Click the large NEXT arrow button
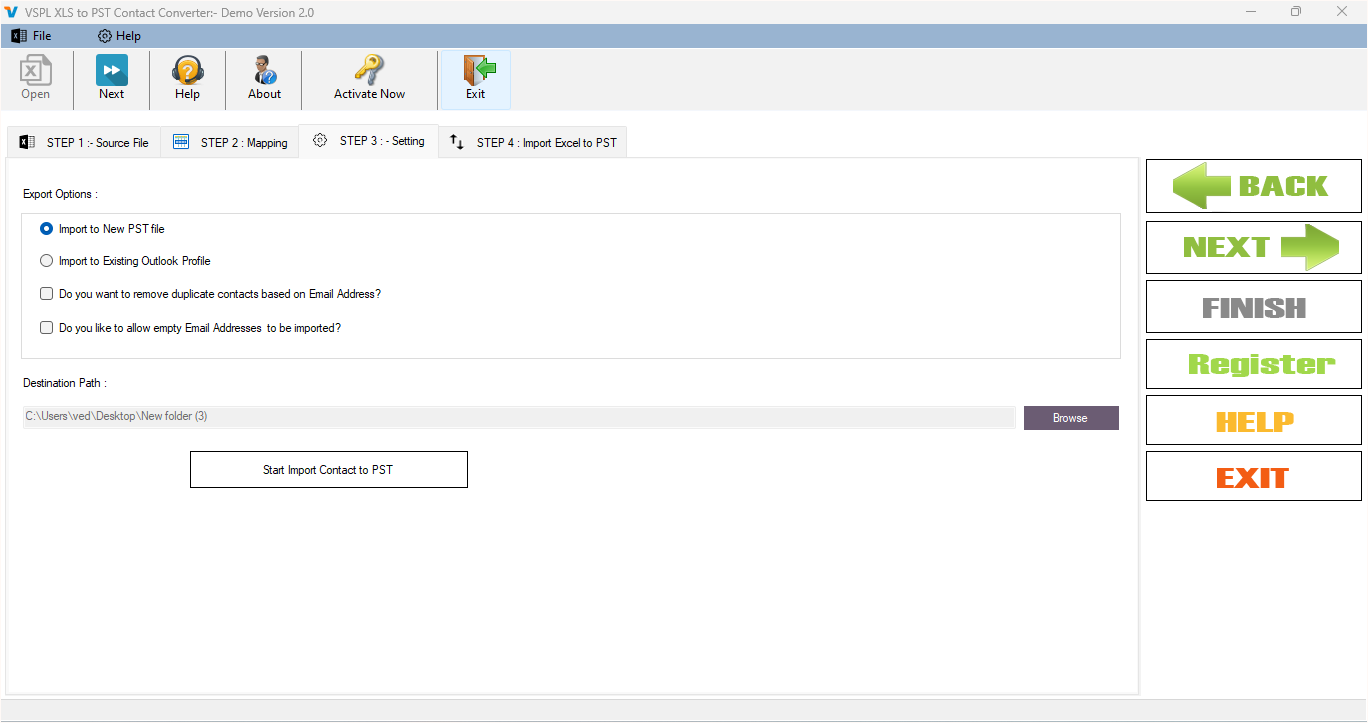The image size is (1368, 723). pyautogui.click(x=1254, y=247)
